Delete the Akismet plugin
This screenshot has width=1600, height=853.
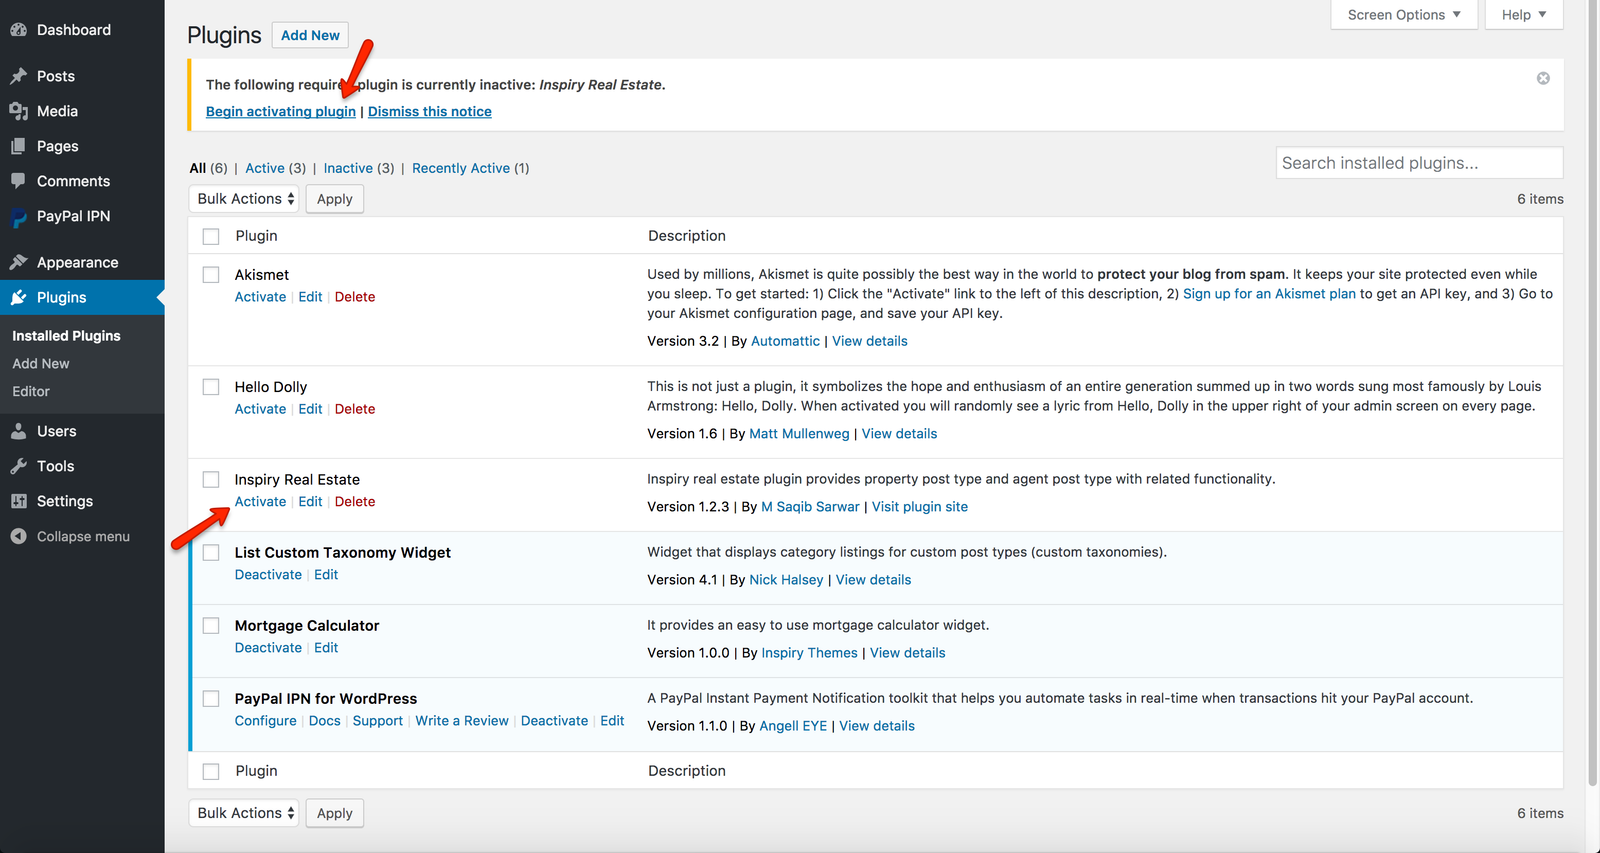coord(355,297)
